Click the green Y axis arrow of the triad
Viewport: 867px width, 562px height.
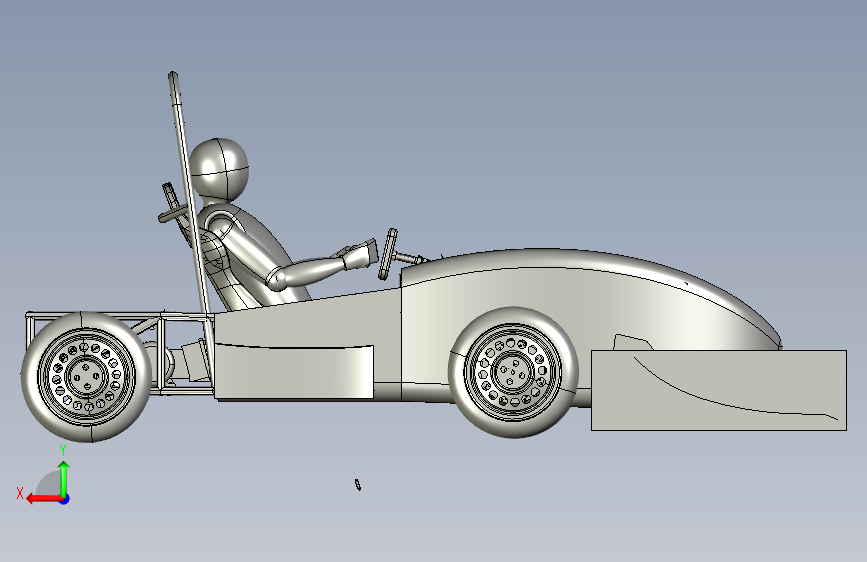(64, 477)
